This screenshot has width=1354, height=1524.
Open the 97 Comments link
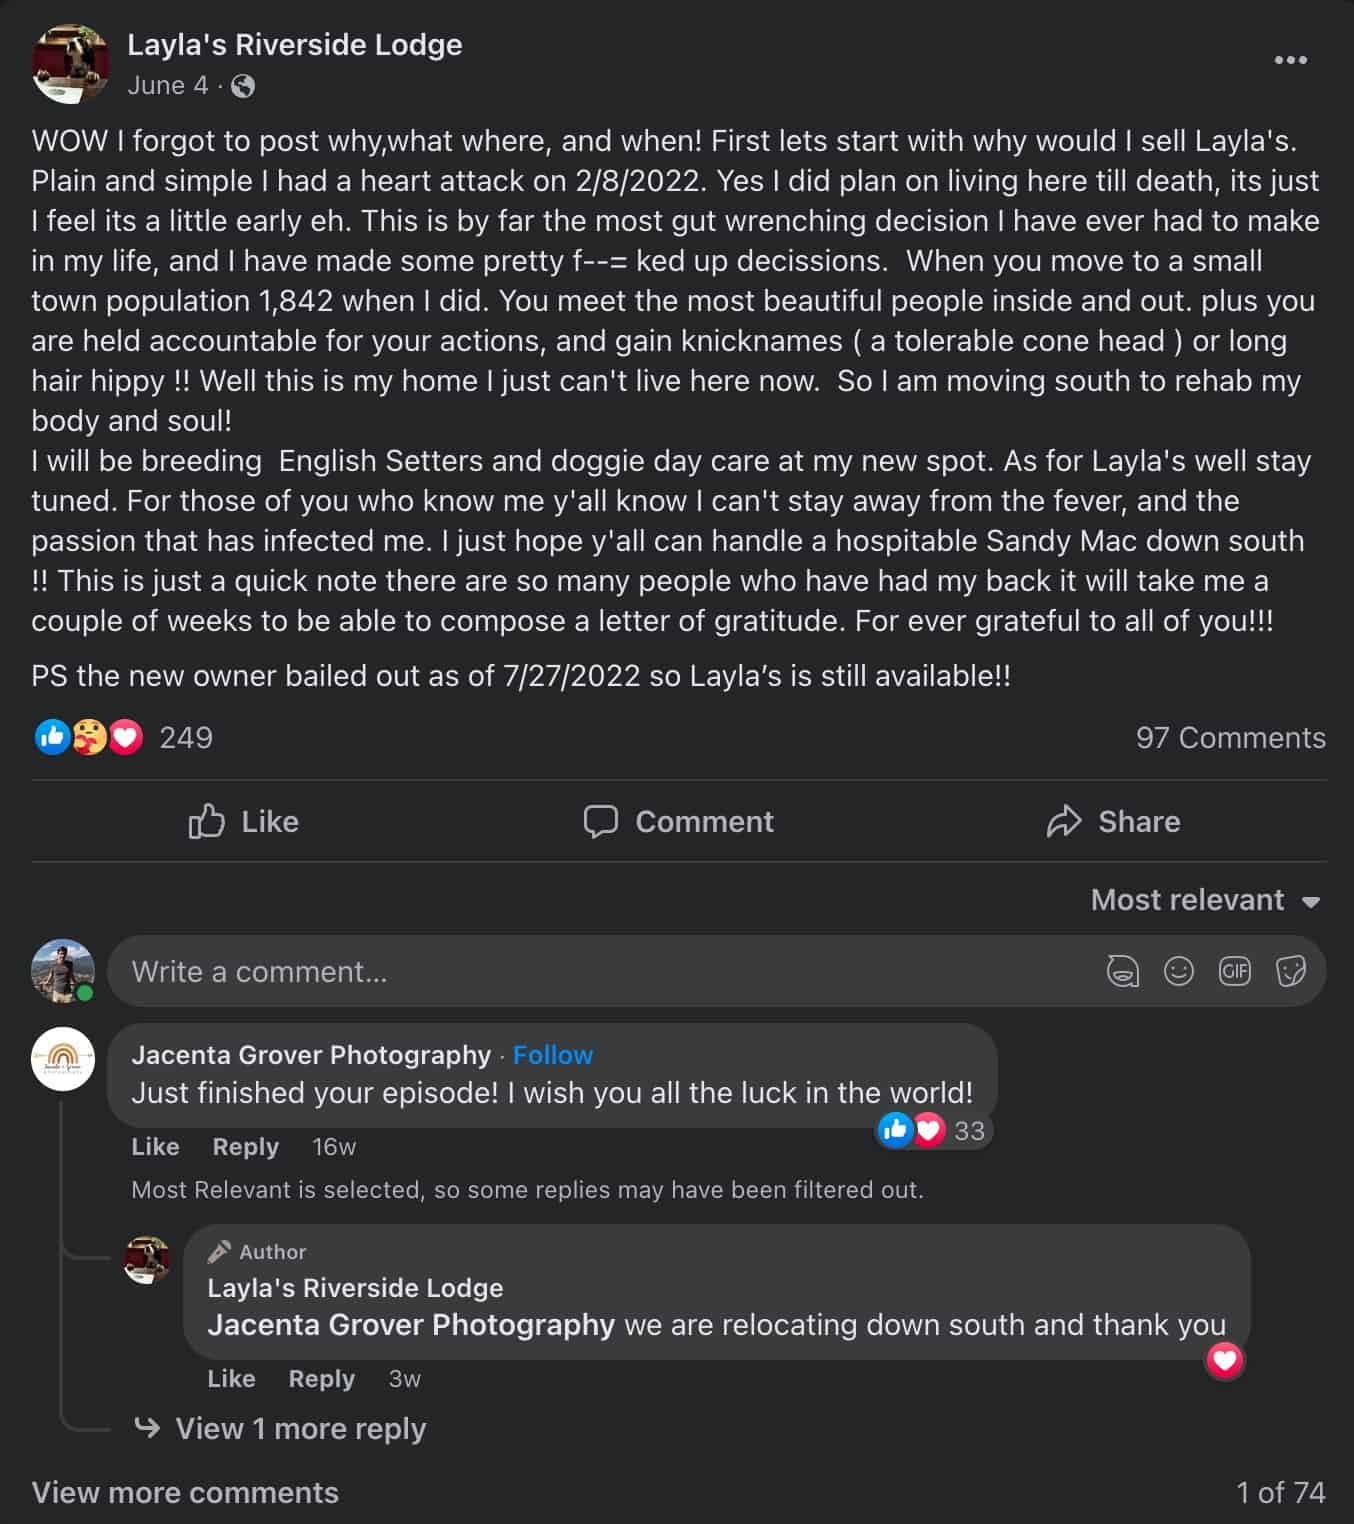point(1230,738)
